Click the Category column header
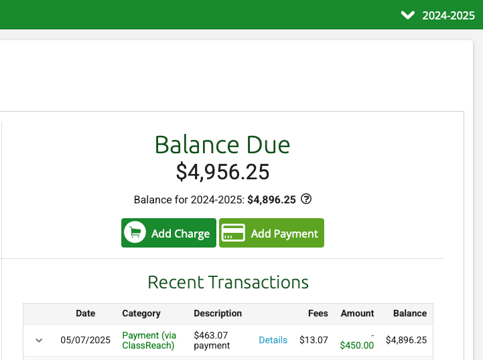Screen dimensions: 483x360 point(141,313)
